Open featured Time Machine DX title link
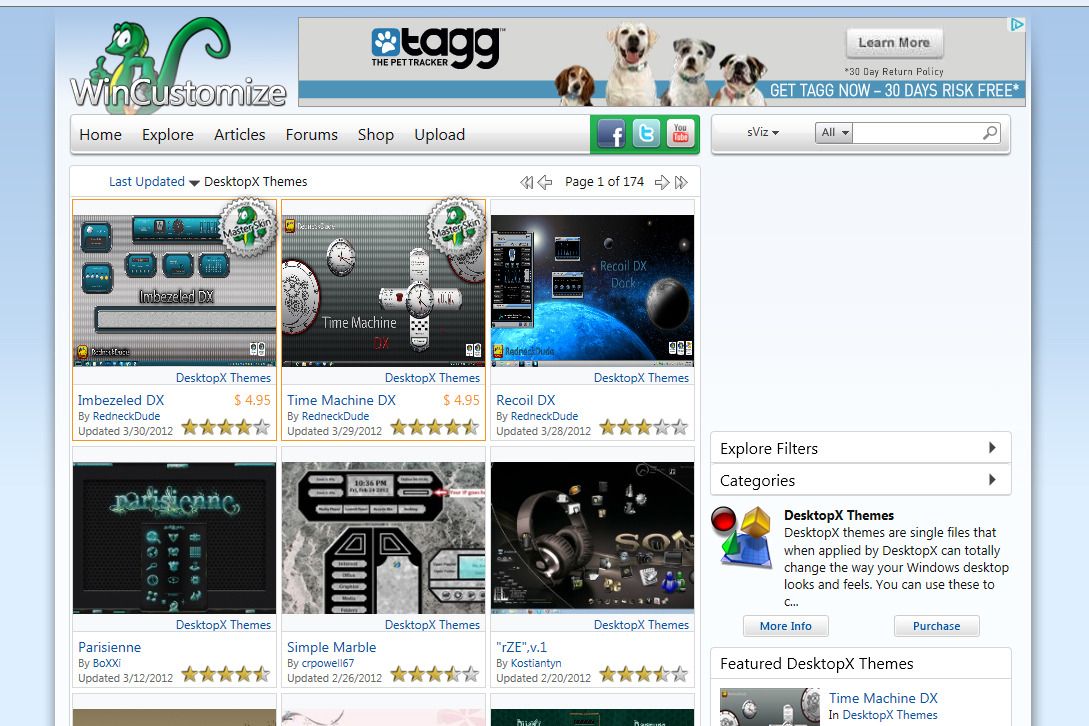 [883, 698]
